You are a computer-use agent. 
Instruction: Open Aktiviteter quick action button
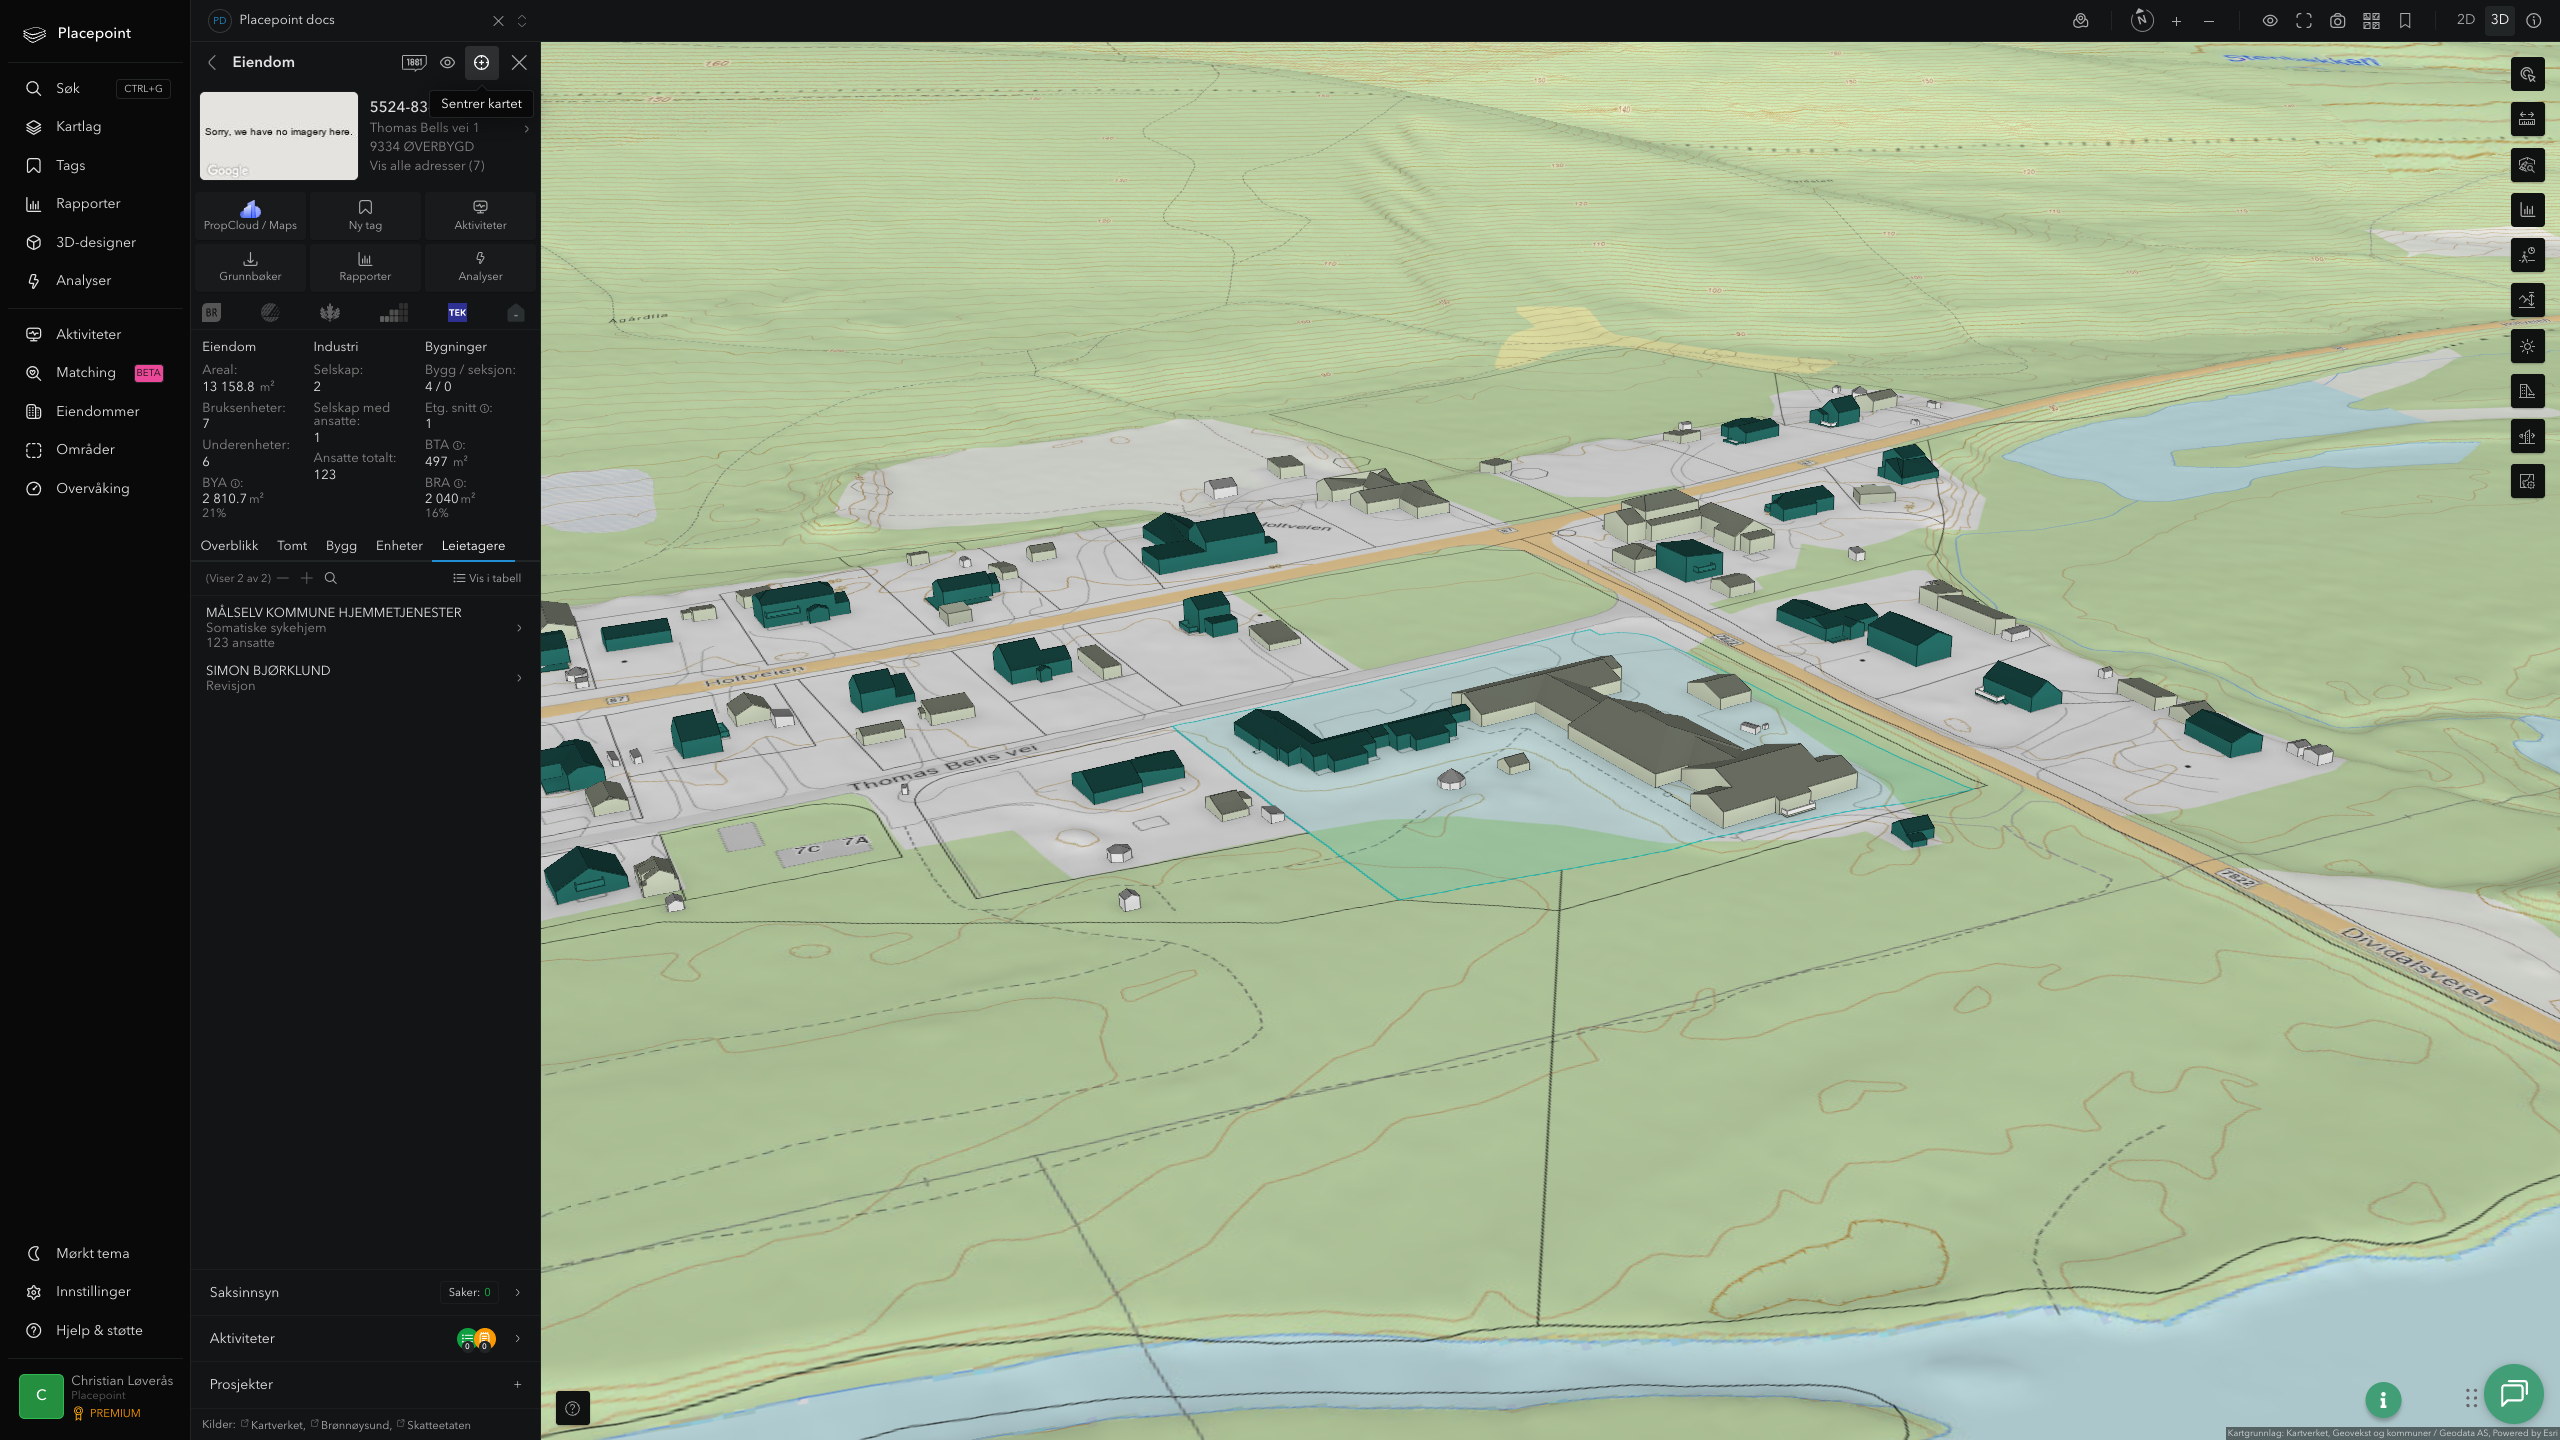[480, 215]
